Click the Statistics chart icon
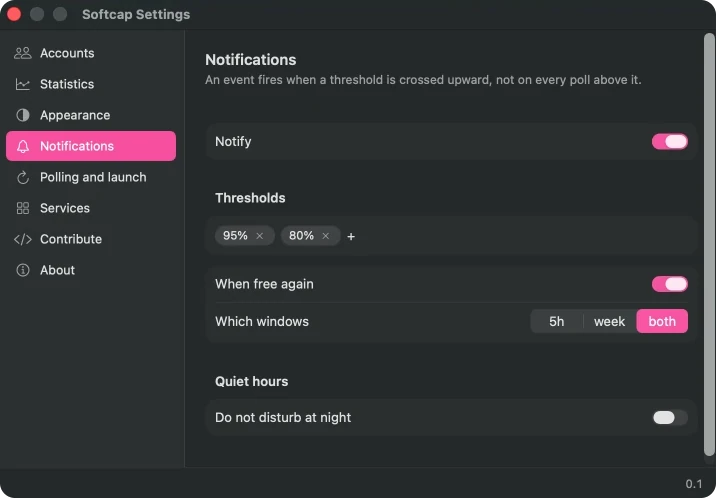This screenshot has height=498, width=716. [x=22, y=84]
